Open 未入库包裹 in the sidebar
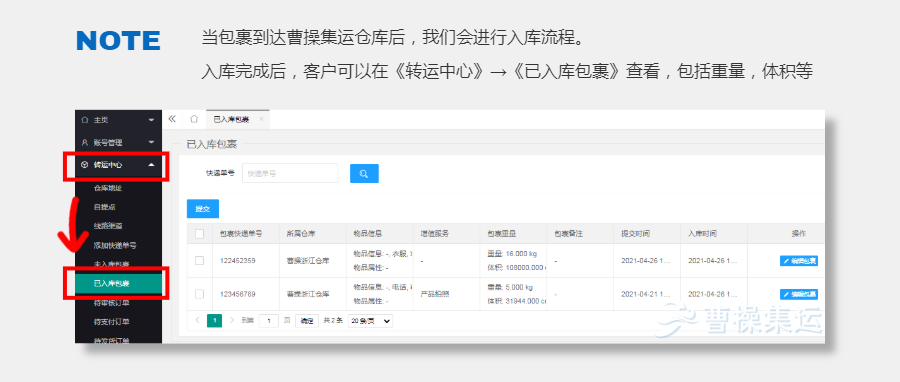900x382 pixels. point(111,264)
